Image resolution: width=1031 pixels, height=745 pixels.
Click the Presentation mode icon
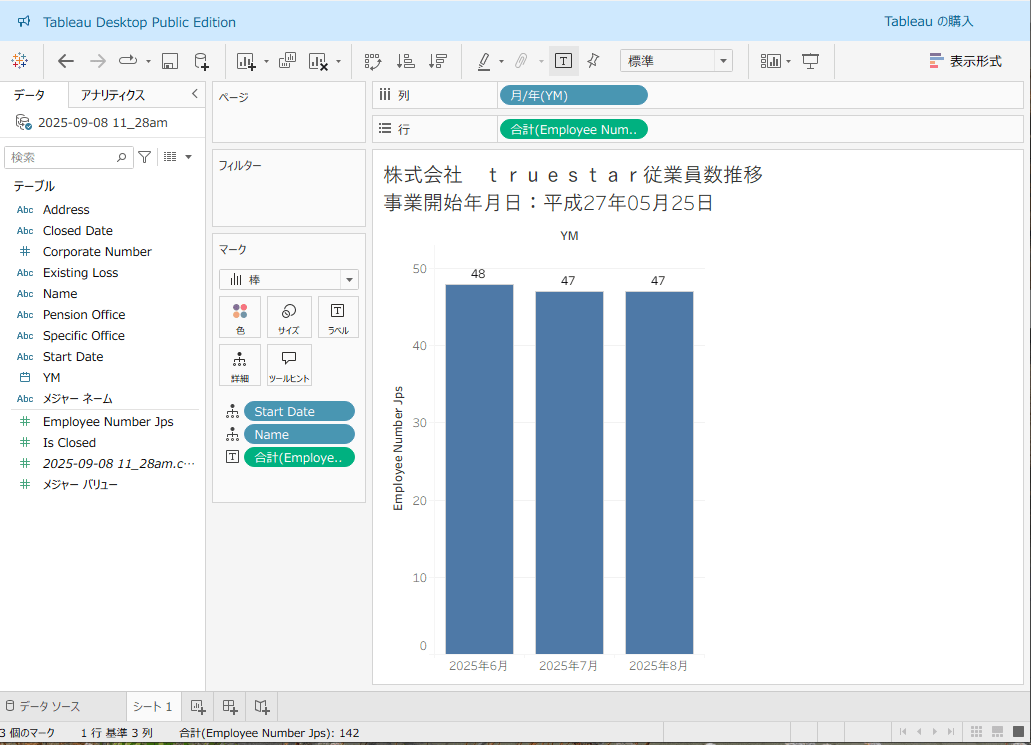pos(811,61)
